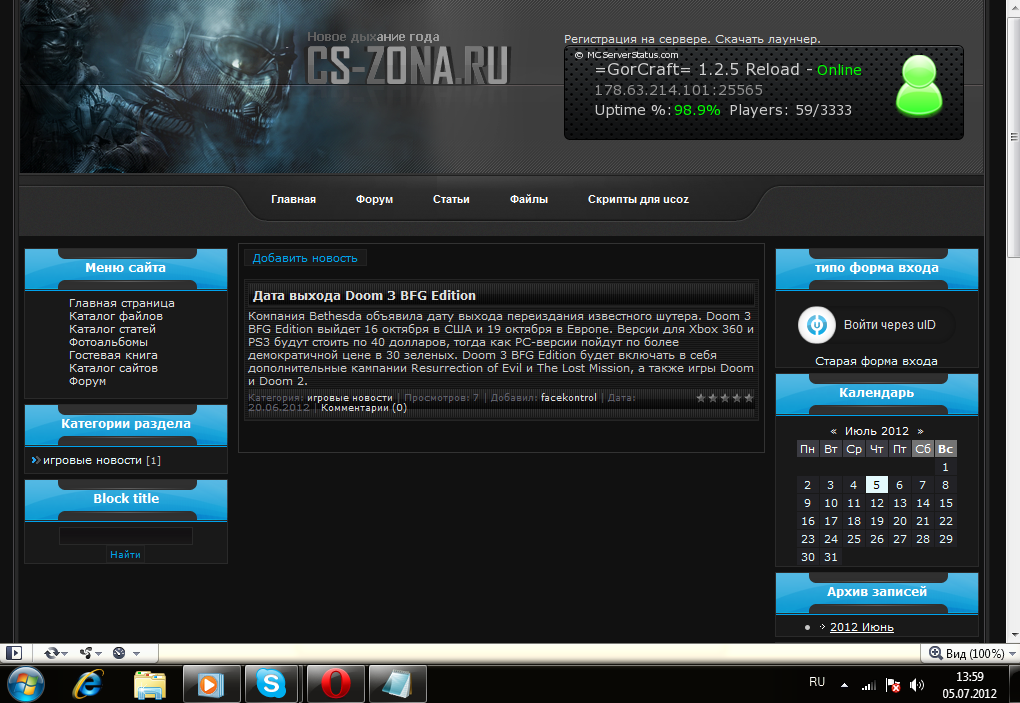Click the network signal tray icon
1020x703 pixels.
click(x=868, y=685)
